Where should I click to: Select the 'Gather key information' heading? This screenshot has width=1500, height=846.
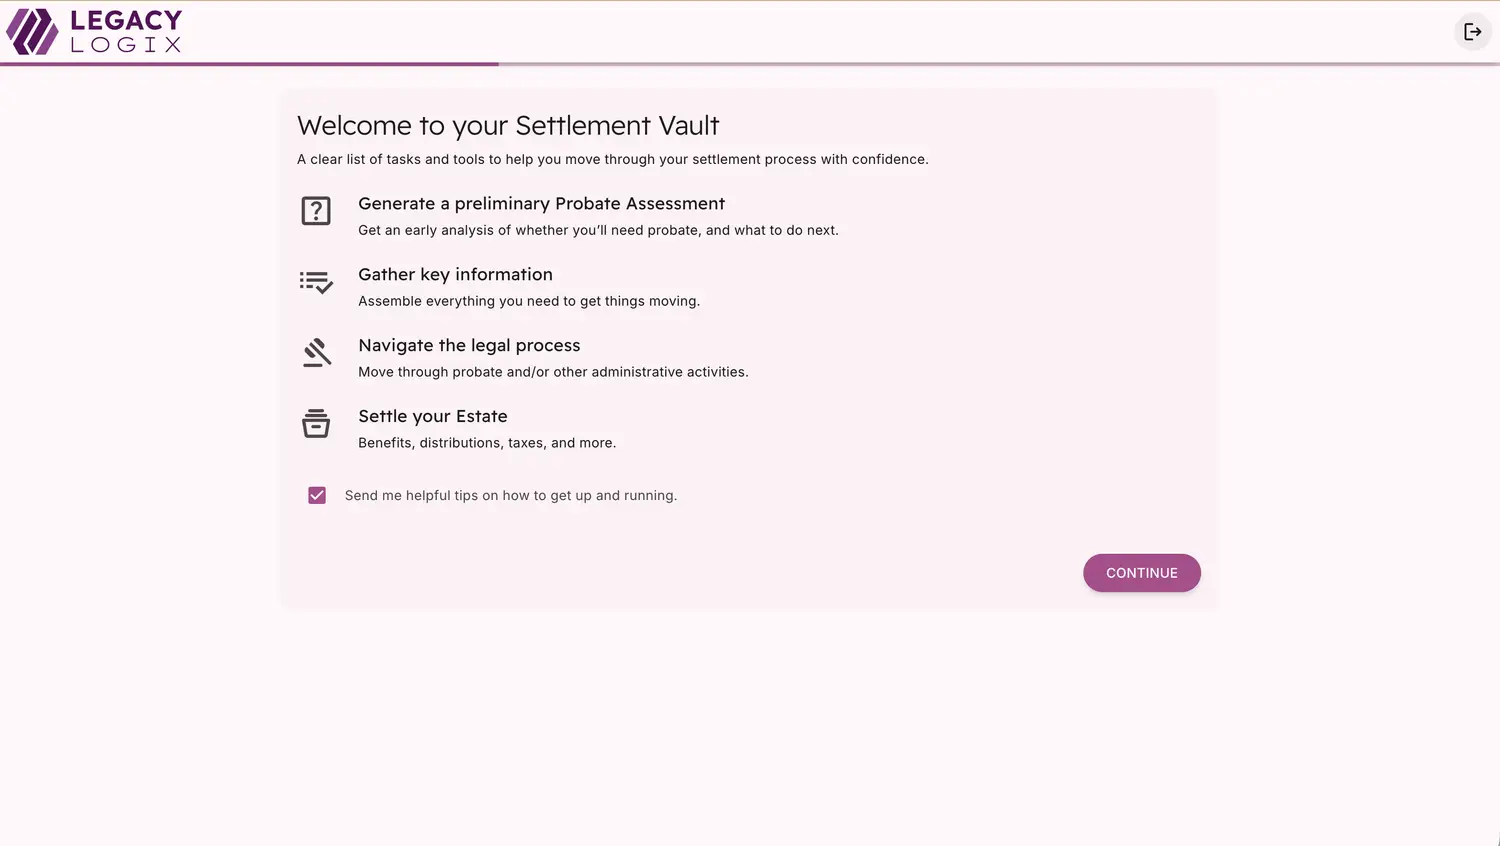click(455, 275)
